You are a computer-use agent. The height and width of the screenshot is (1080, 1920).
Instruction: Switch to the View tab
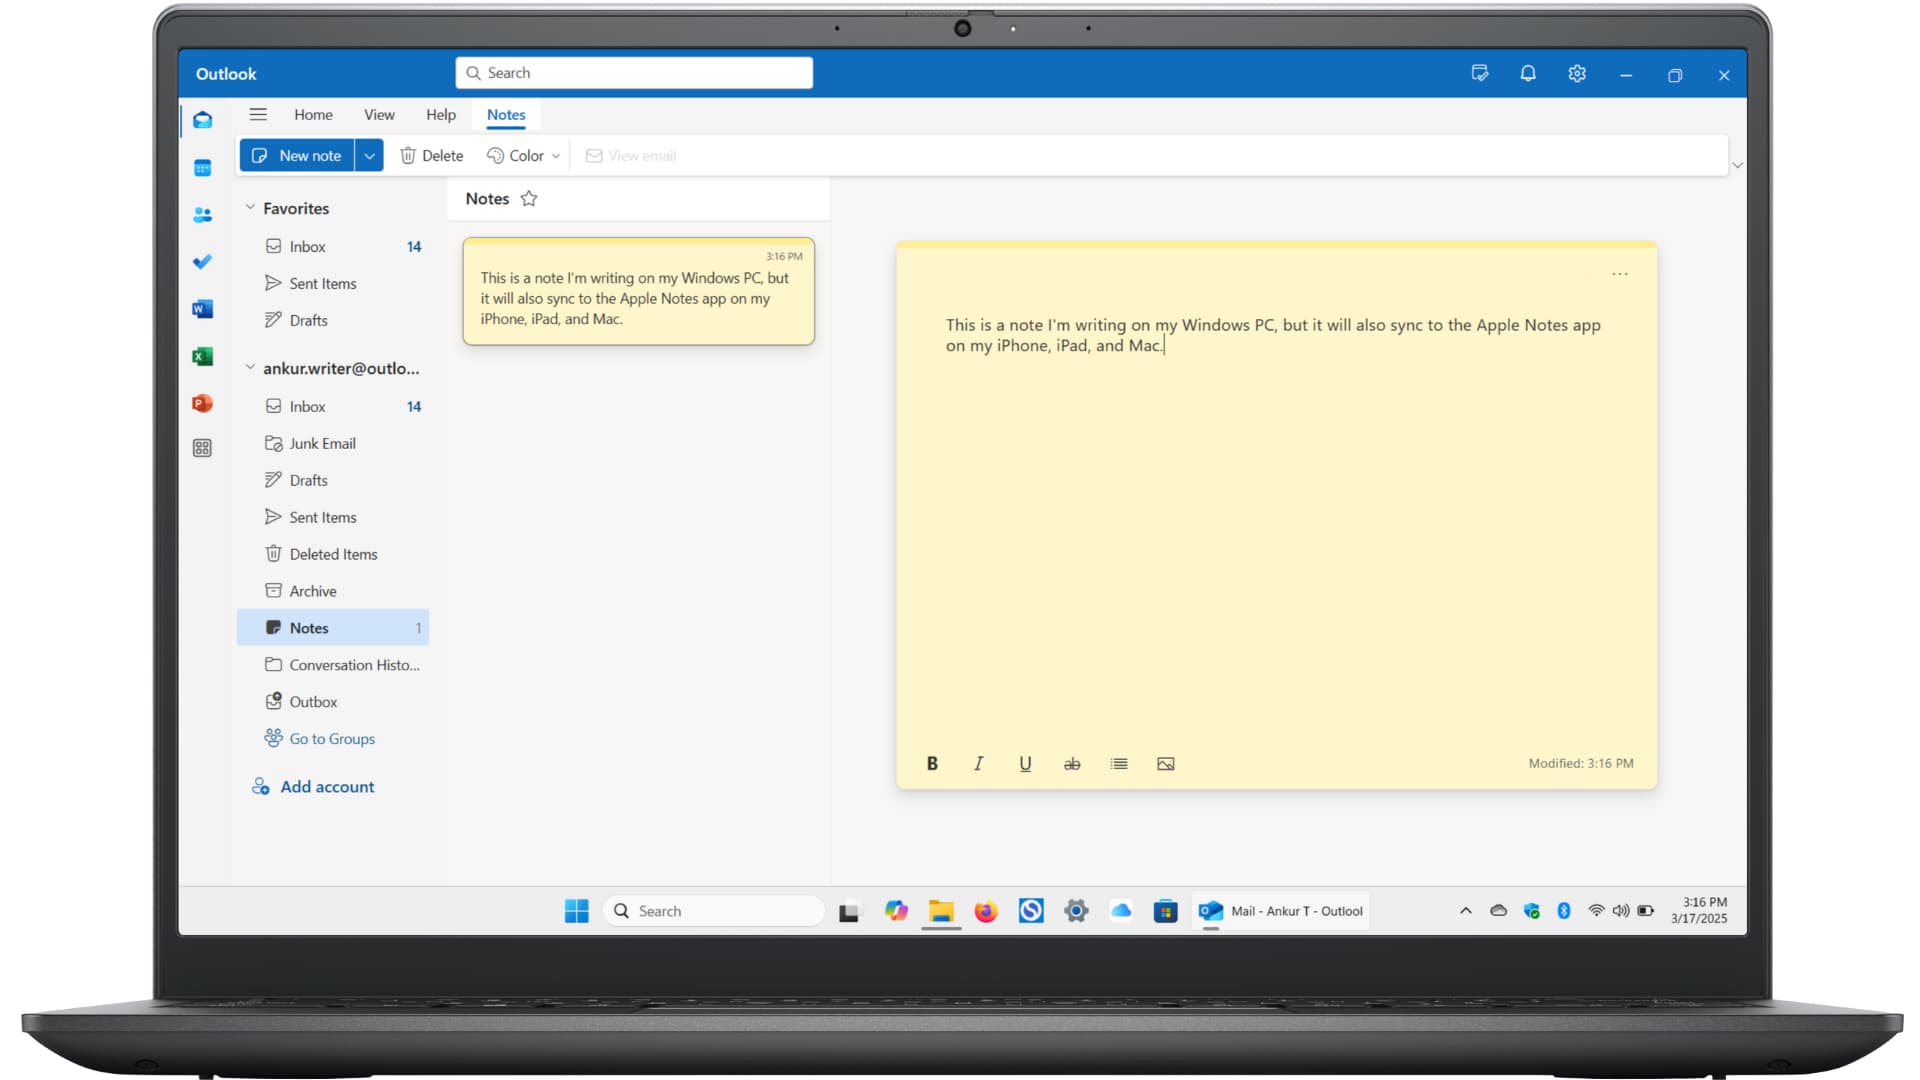point(379,114)
